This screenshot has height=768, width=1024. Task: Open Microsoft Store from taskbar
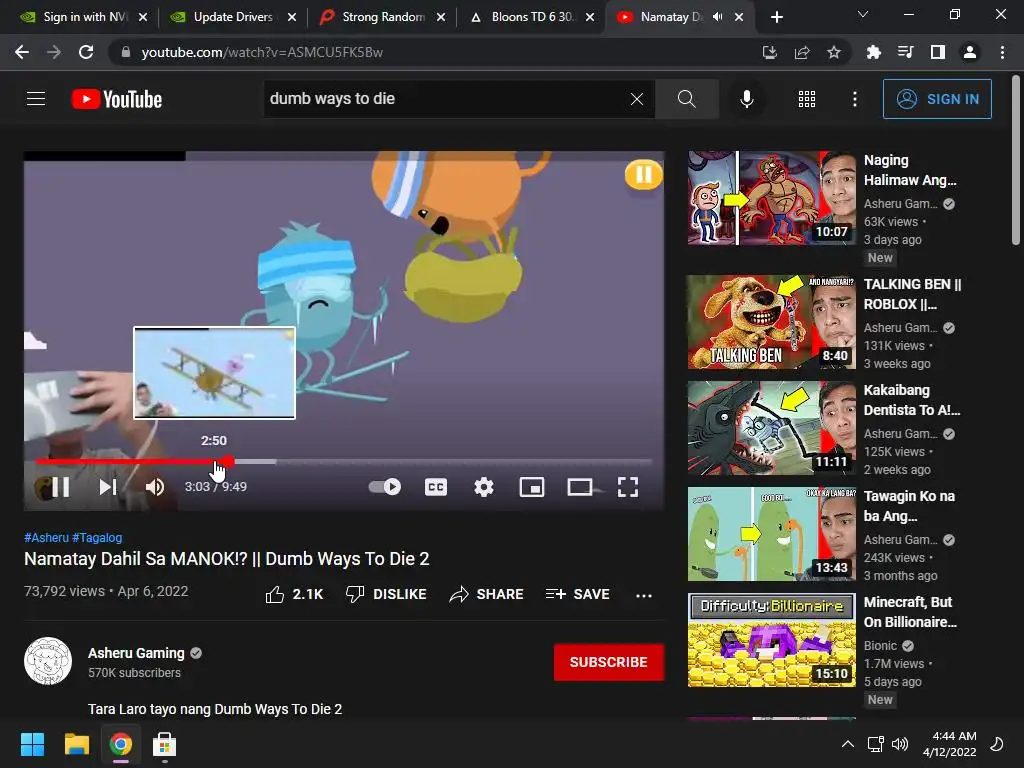pos(164,744)
